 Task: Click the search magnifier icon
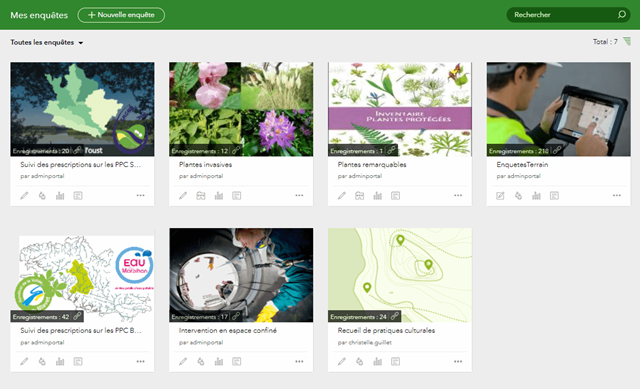(x=621, y=15)
